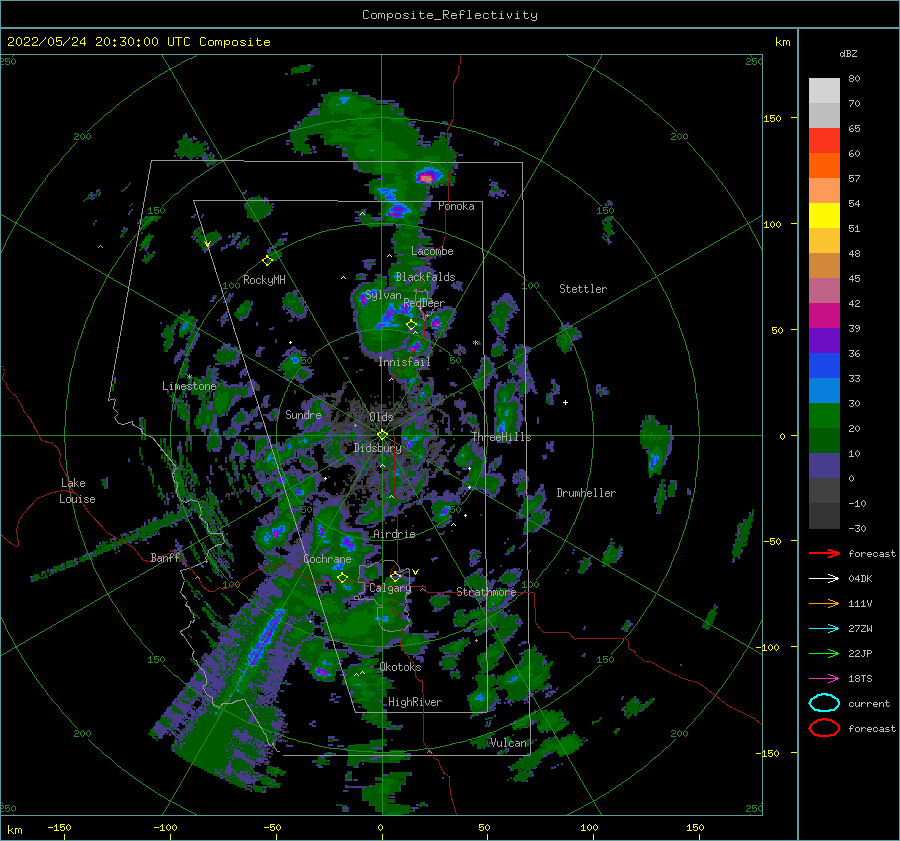The image size is (900, 841).
Task: Click the Lacombe city label
Action: [432, 251]
